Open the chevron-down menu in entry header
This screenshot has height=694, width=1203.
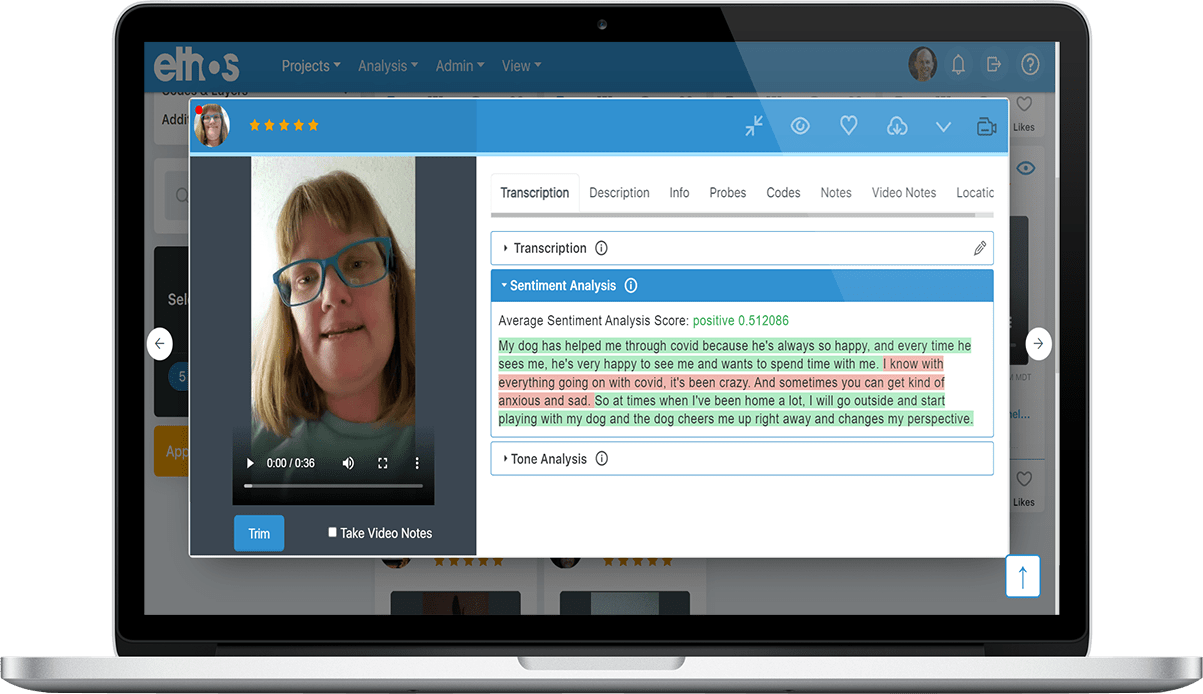(x=943, y=127)
